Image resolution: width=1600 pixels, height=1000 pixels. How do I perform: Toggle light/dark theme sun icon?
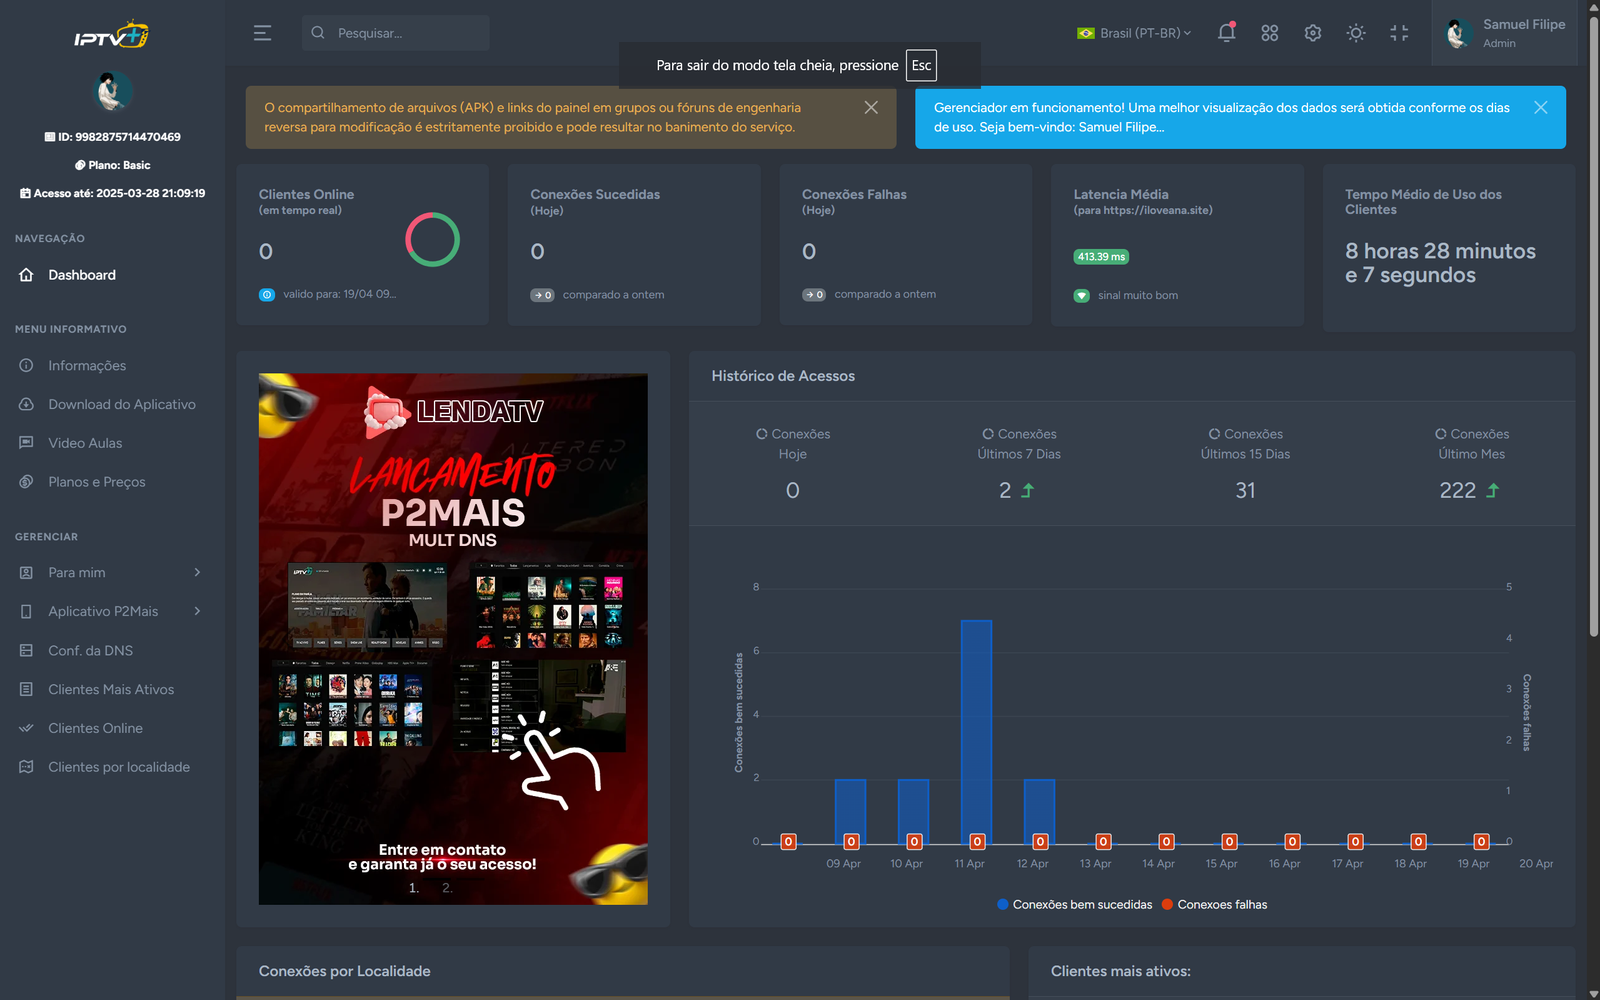pyautogui.click(x=1356, y=33)
